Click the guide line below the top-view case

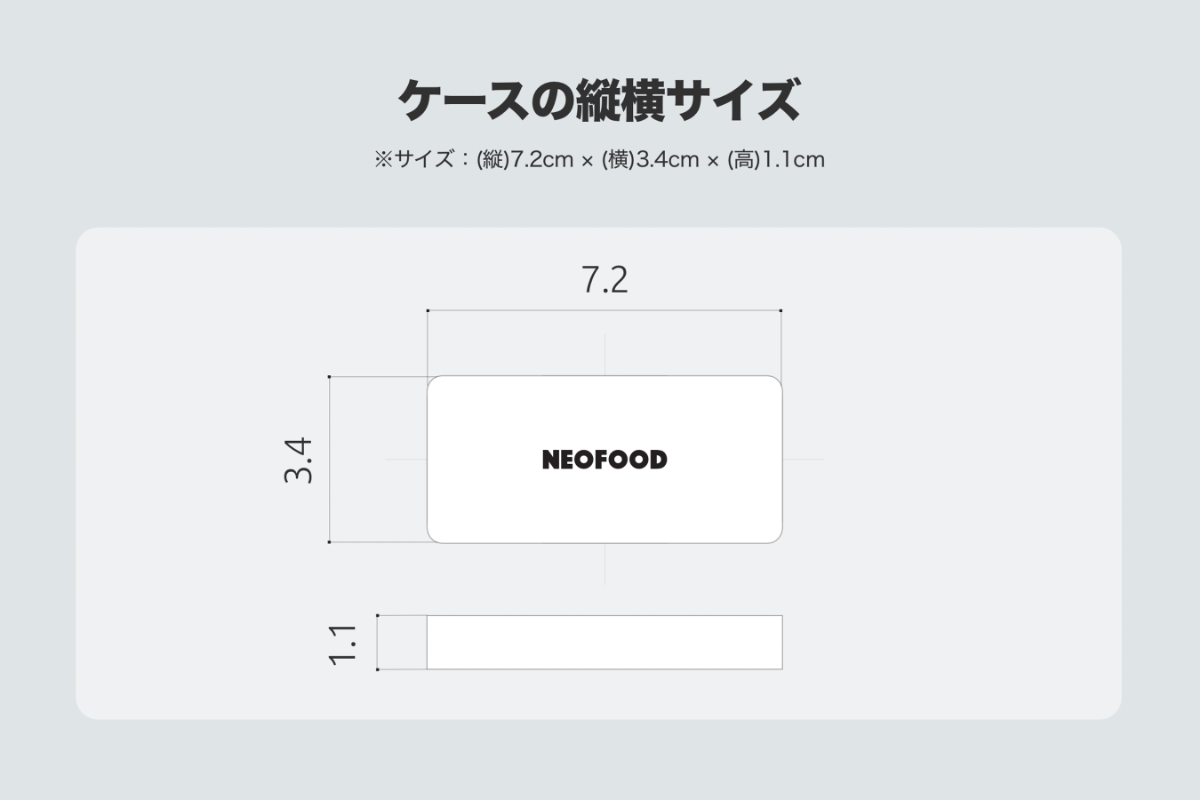point(604,563)
